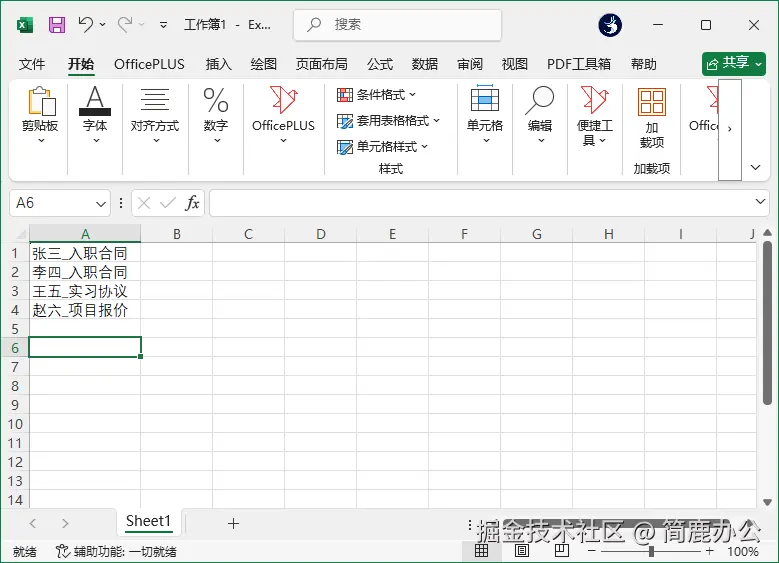Select cell containing 王五_实习协议
The height and width of the screenshot is (563, 779).
[x=85, y=291]
